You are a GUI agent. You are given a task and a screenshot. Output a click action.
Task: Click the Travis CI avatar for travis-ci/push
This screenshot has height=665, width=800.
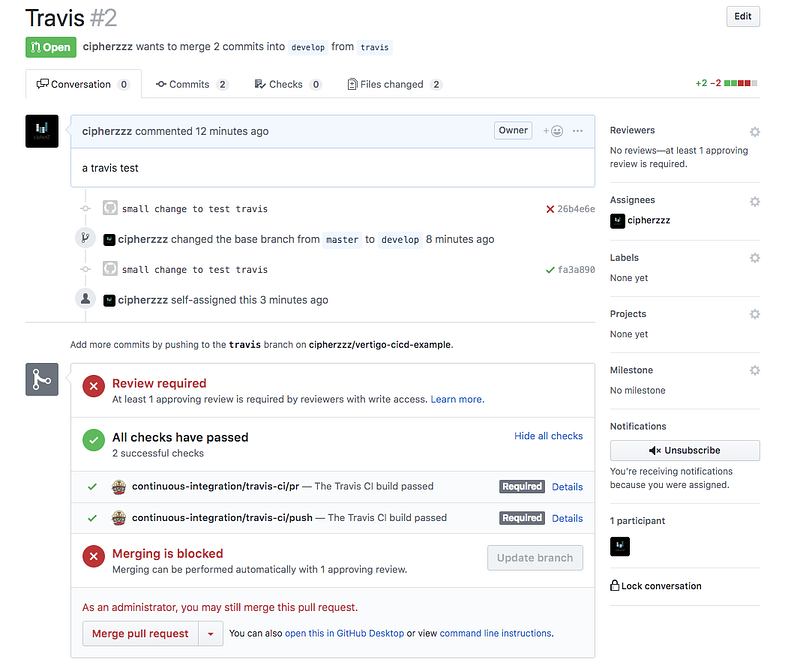(x=119, y=518)
